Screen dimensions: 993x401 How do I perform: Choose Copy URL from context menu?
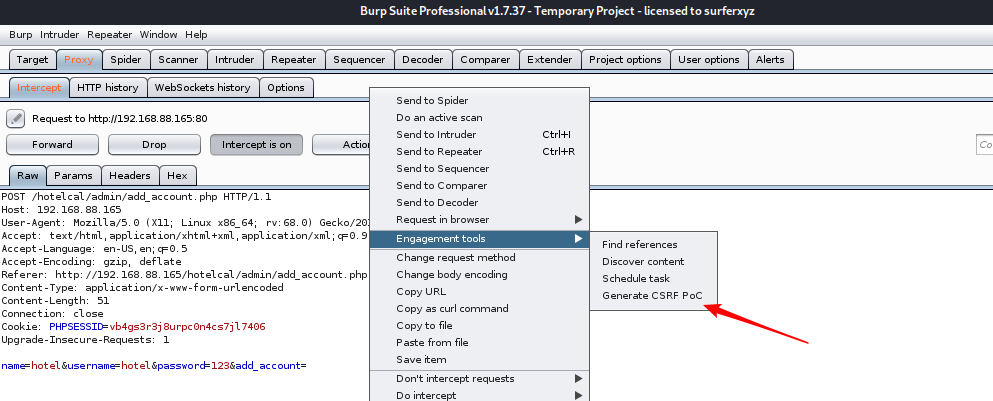pyautogui.click(x=479, y=291)
